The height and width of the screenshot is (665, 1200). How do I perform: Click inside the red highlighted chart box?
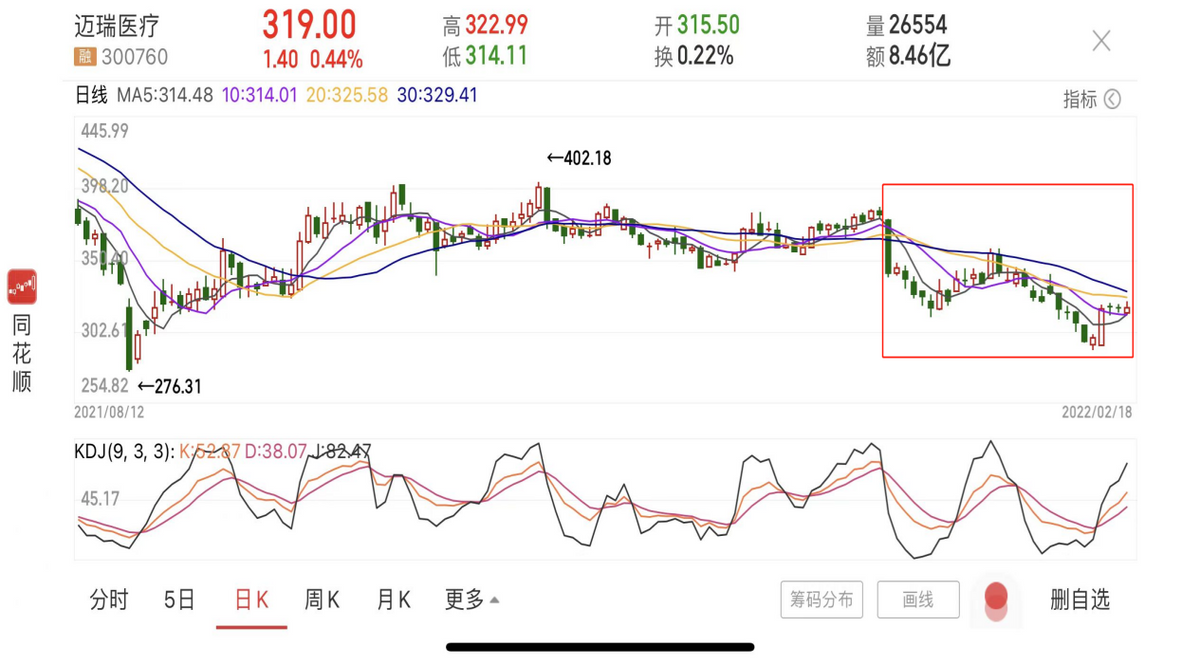1007,270
